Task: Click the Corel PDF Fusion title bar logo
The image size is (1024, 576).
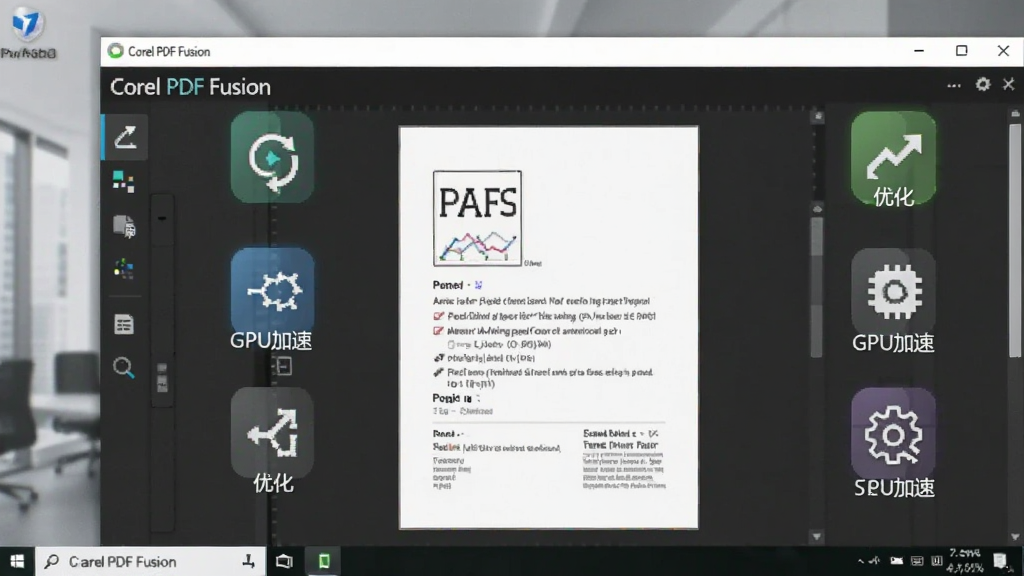Action: pyautogui.click(x=116, y=51)
